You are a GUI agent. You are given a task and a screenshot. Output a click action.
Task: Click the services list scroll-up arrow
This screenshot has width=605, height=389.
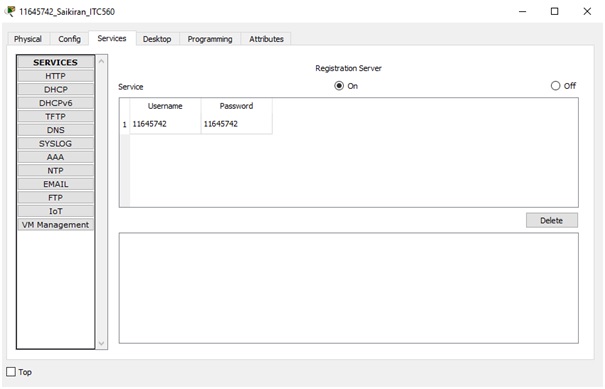pos(101,61)
